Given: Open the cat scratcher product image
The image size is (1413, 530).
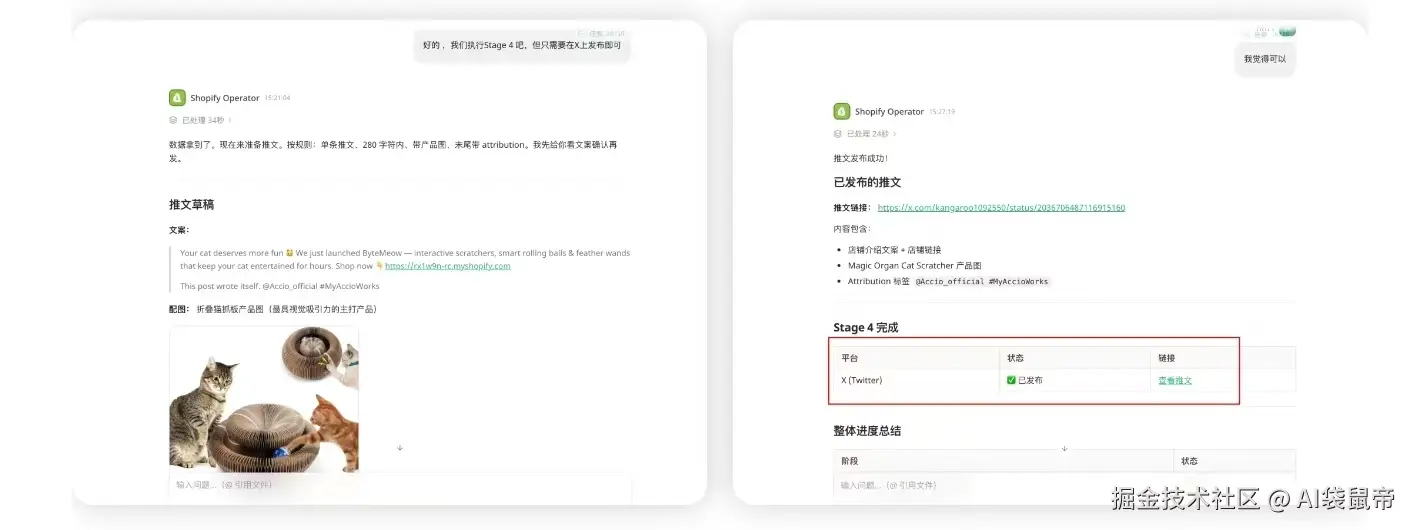Looking at the screenshot, I should tap(264, 398).
